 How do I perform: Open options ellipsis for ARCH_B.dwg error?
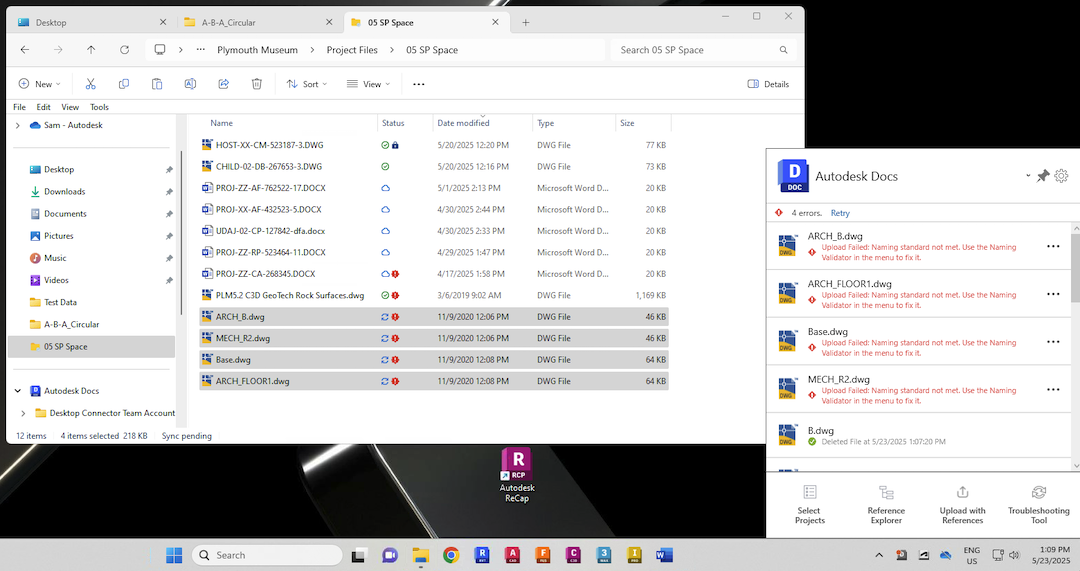pos(1053,247)
